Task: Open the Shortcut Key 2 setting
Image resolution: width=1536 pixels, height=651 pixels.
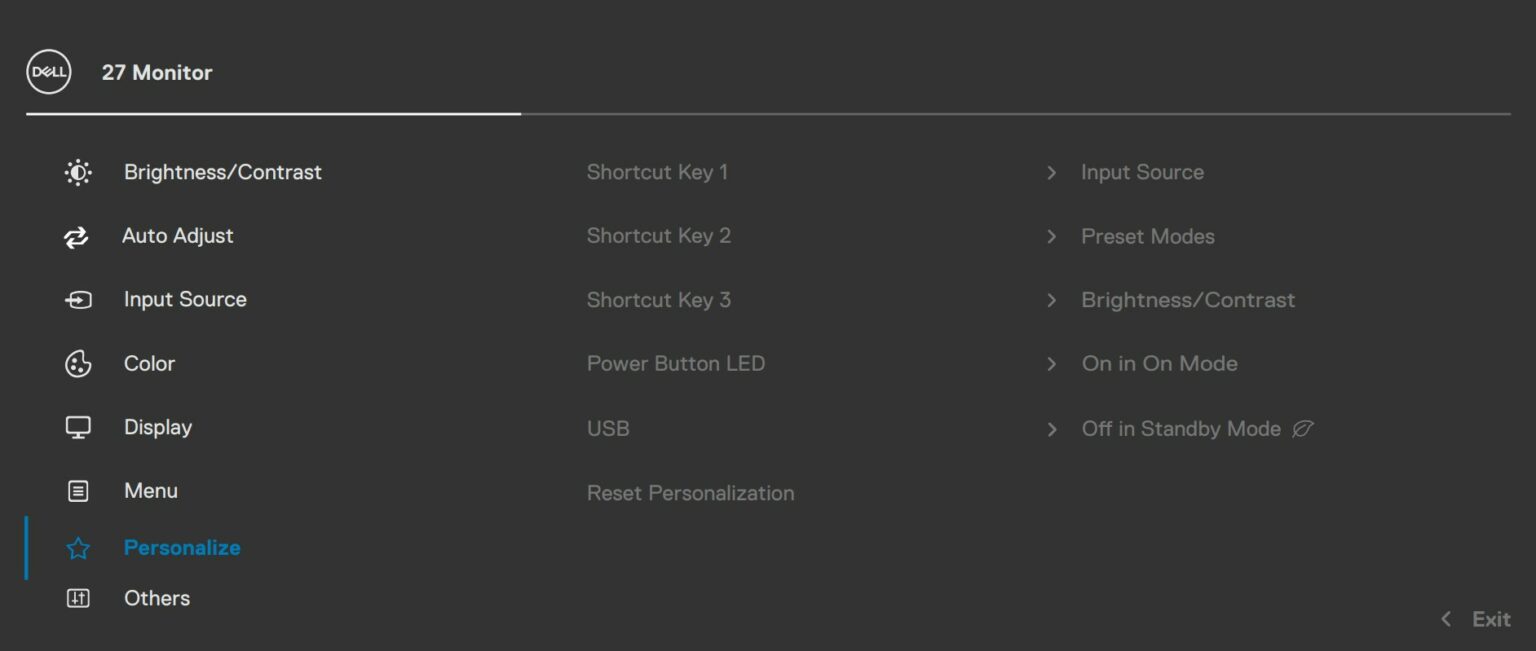Action: tap(659, 236)
